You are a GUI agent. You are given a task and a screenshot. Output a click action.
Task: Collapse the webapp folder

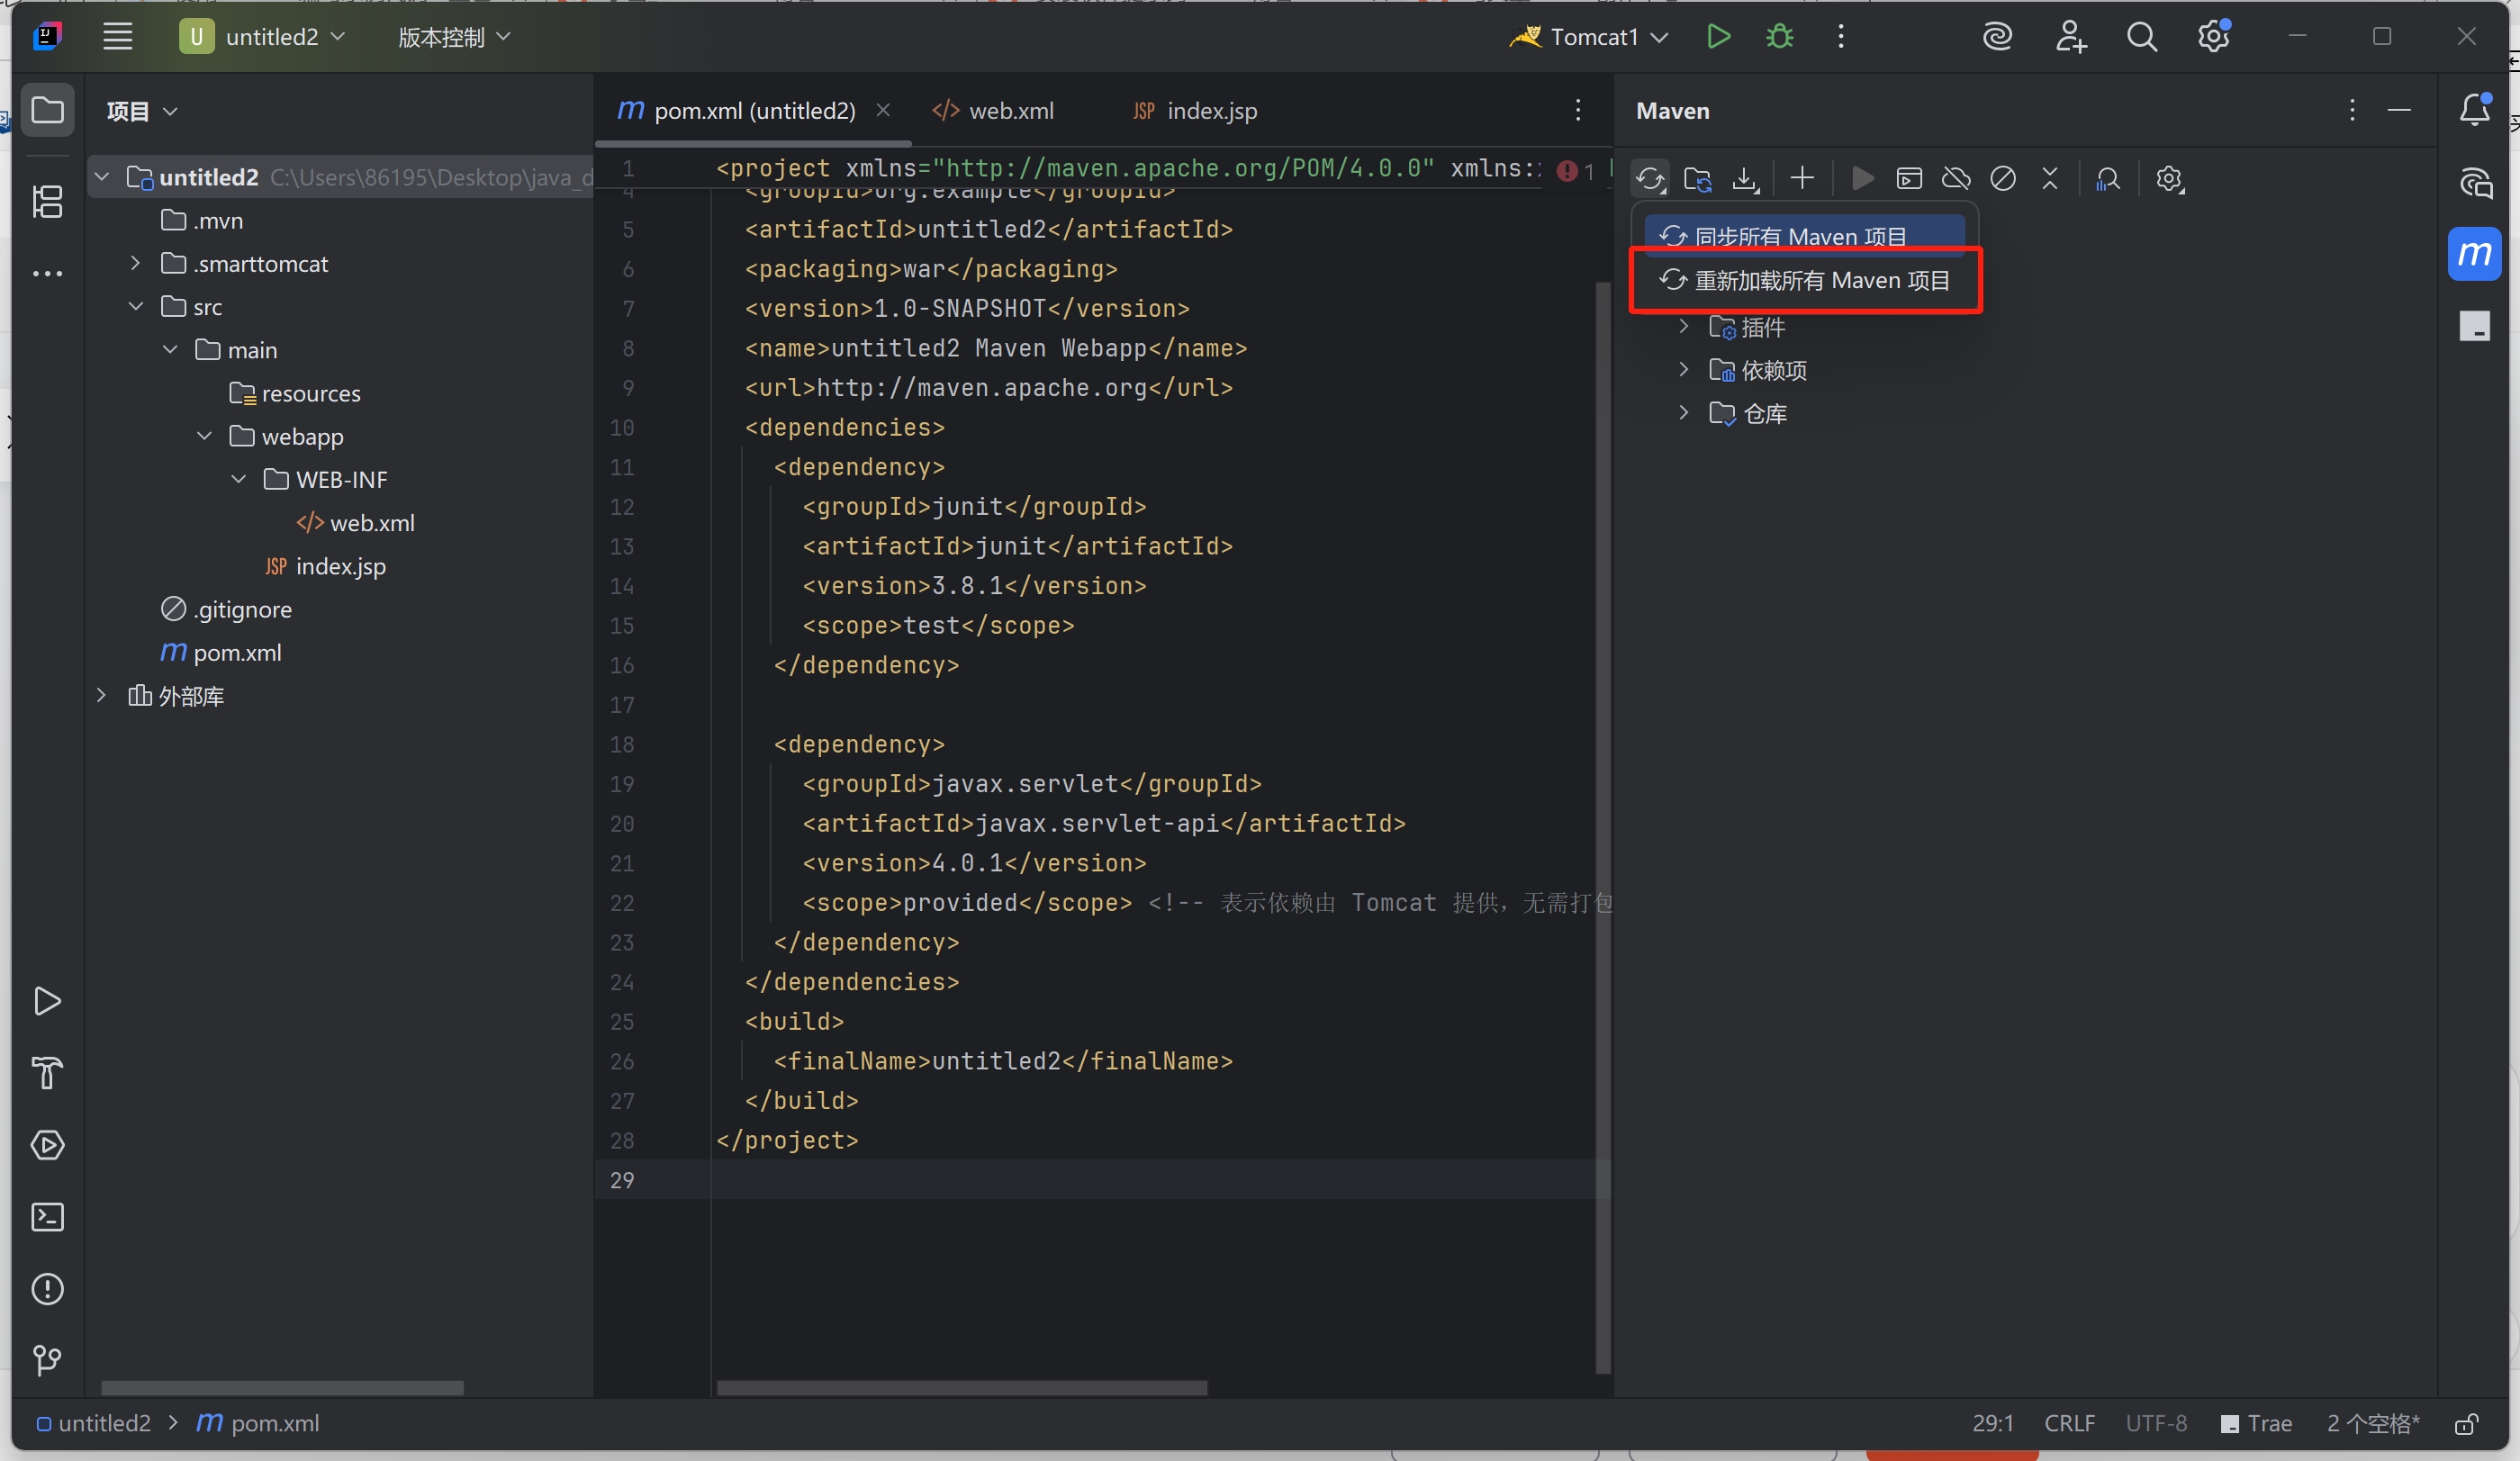[204, 436]
